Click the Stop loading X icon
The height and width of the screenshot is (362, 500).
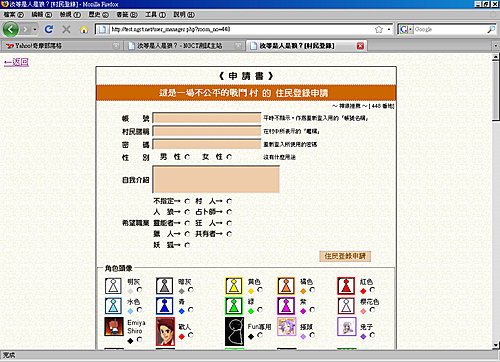point(66,29)
